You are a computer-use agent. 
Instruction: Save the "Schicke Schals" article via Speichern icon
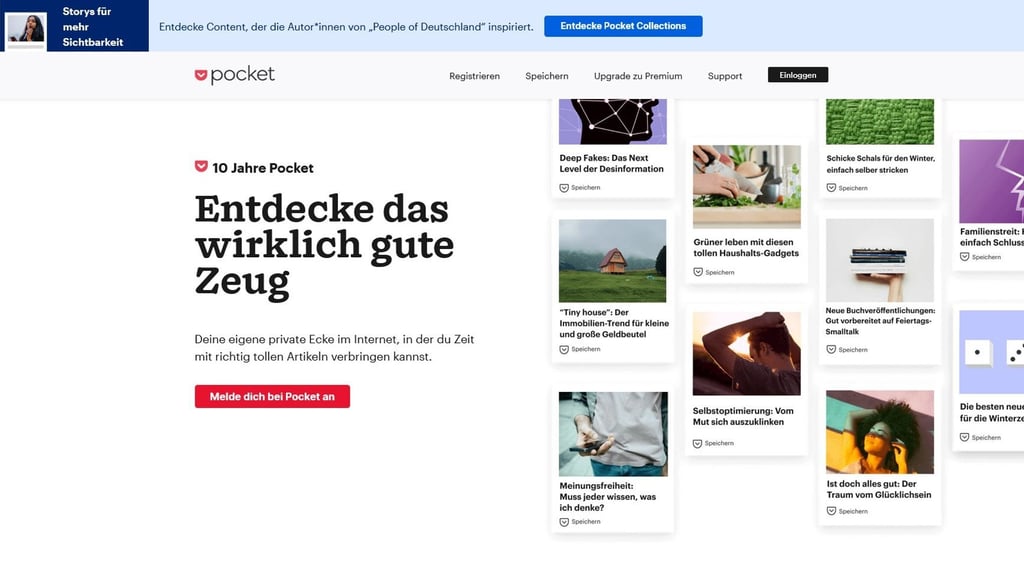(831, 187)
